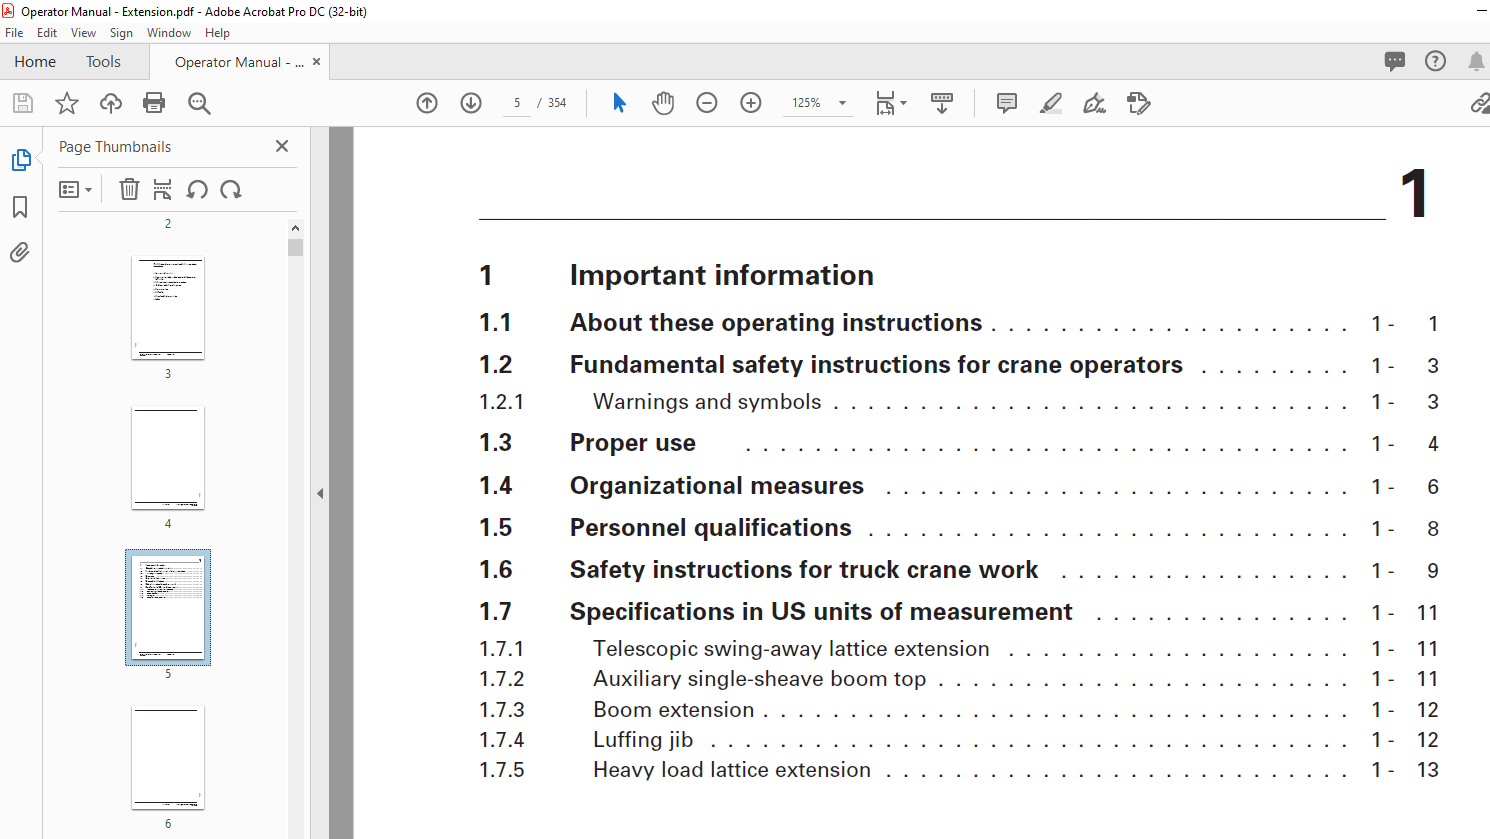Open 'Luffing jib' contents entry
The height and width of the screenshot is (839, 1490).
[643, 740]
